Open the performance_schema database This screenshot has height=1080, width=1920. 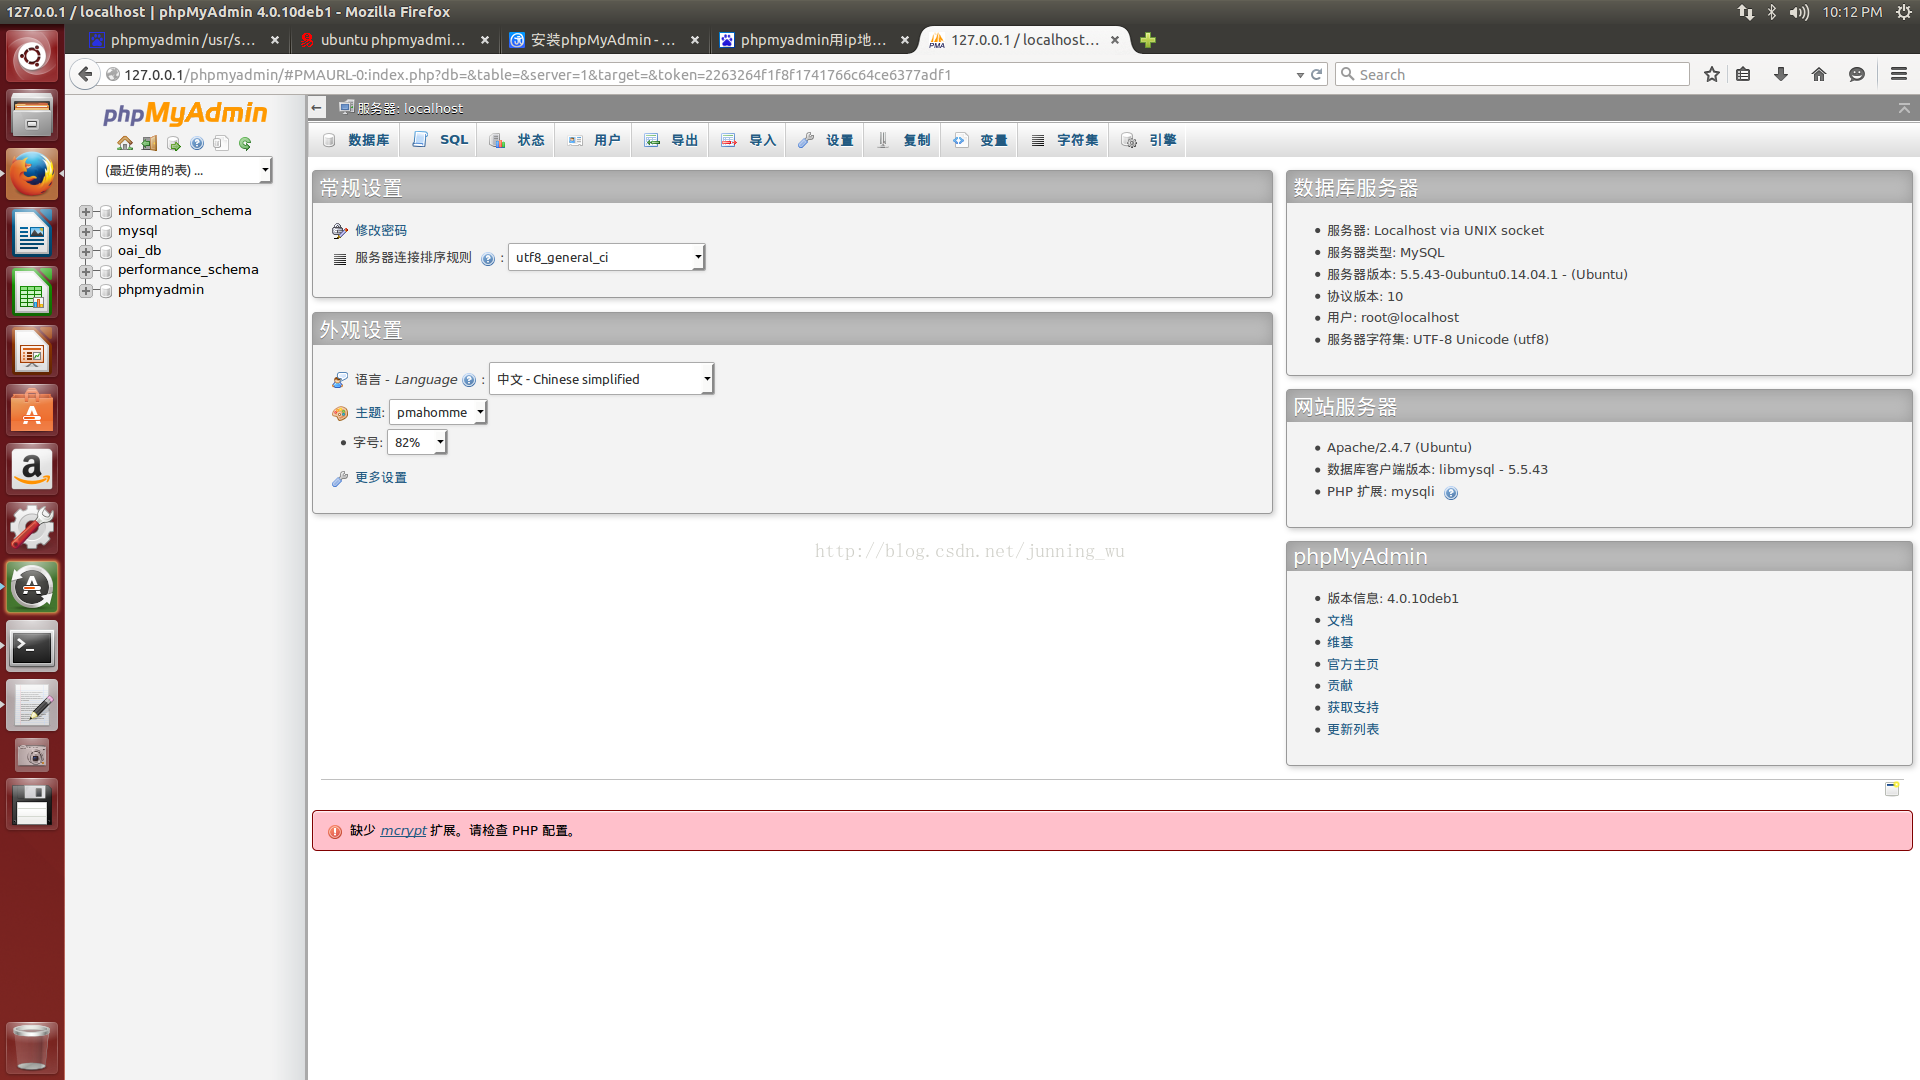pos(188,269)
